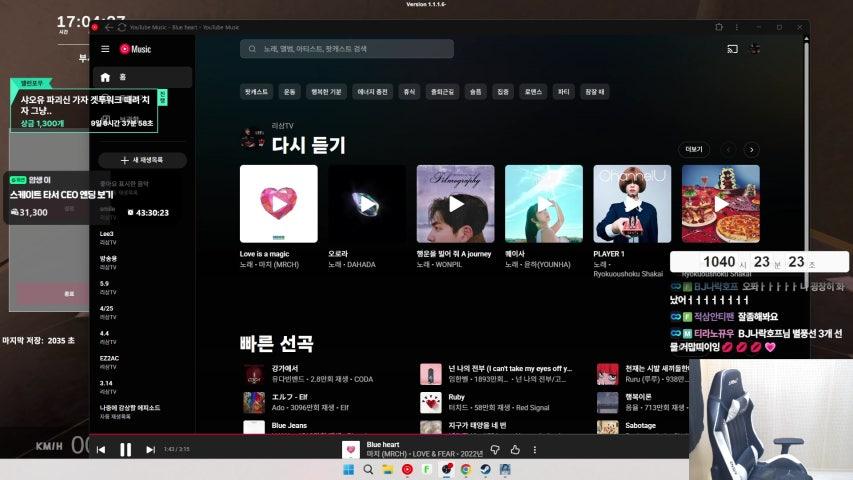The width and height of the screenshot is (853, 480).
Task: Play the 행운을 빌어 줘 WONPIL thumbnail
Action: [455, 204]
